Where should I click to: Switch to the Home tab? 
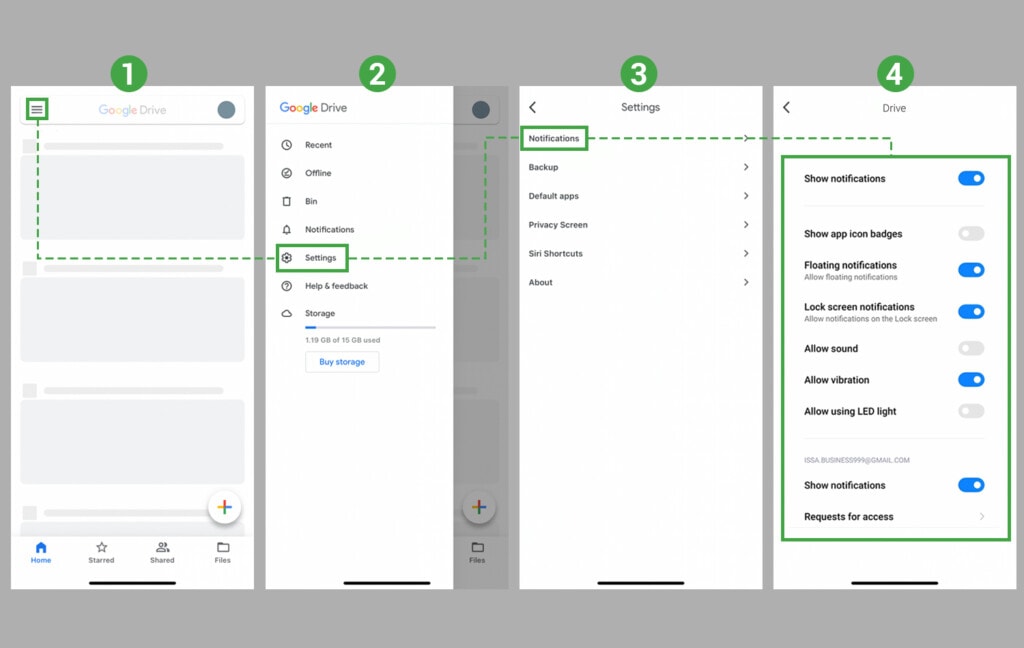pyautogui.click(x=40, y=552)
